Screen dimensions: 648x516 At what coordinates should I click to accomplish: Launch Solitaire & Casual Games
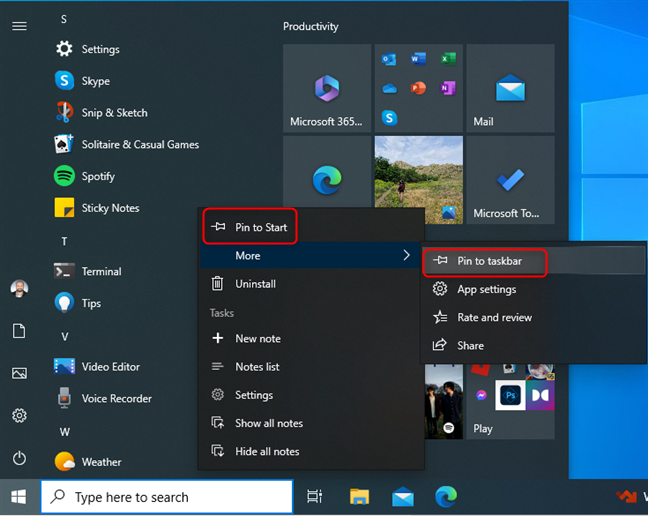coord(128,145)
